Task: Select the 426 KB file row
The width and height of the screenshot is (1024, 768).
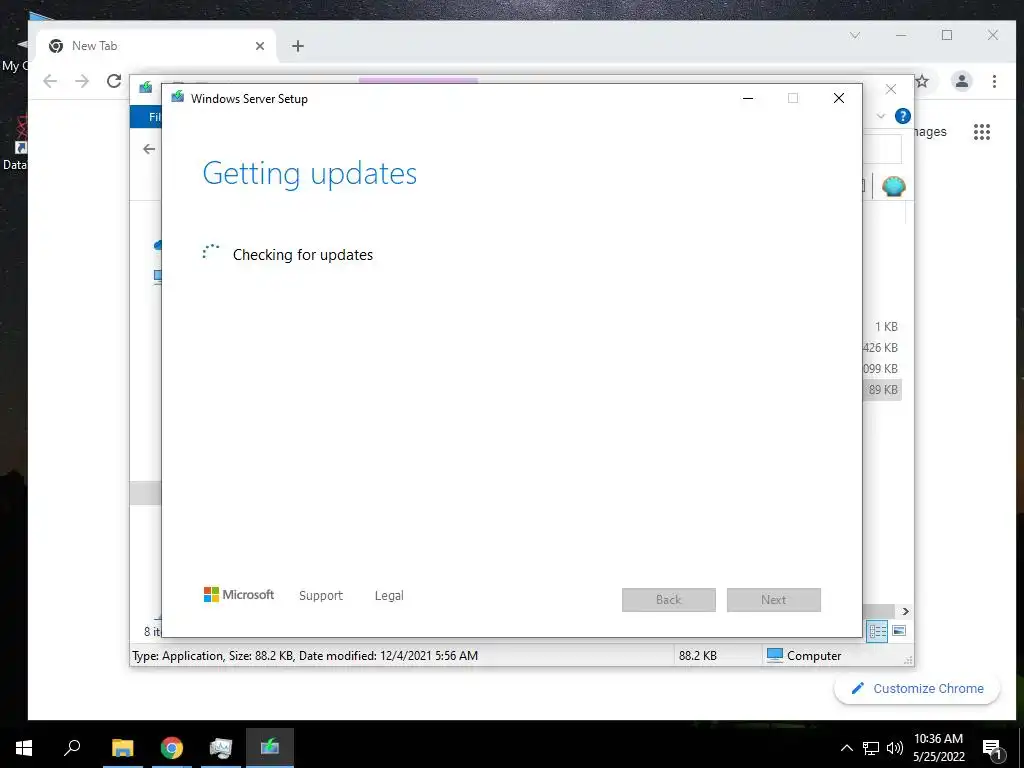Action: [x=881, y=347]
